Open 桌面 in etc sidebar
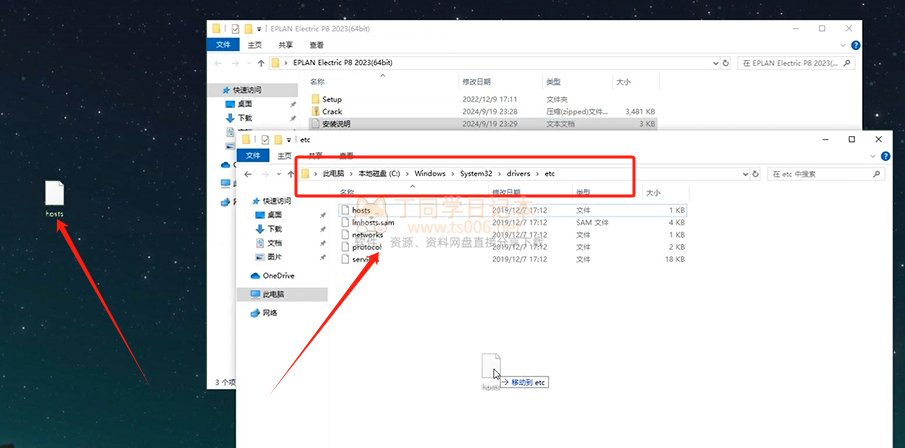 point(274,215)
